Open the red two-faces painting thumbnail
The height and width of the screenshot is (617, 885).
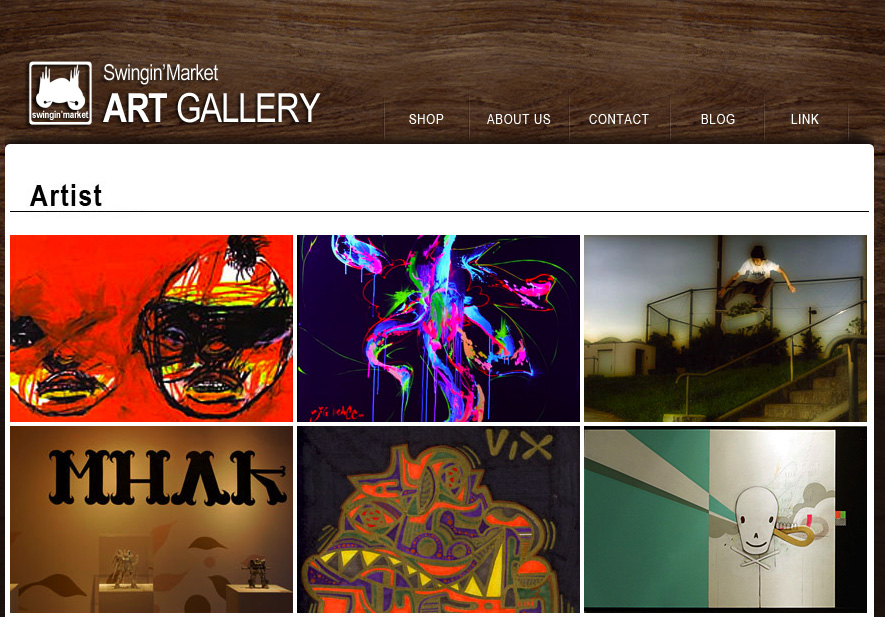tap(151, 329)
